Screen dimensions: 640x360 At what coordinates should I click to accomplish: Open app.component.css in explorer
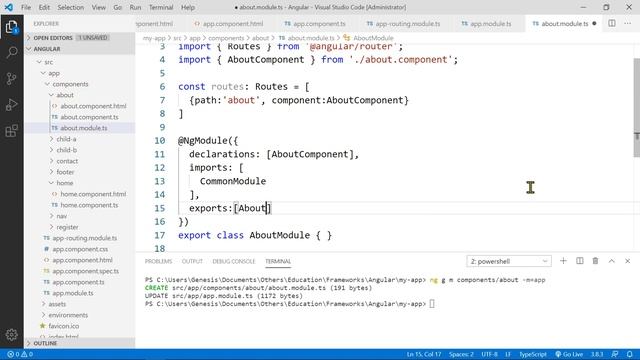click(x=80, y=249)
